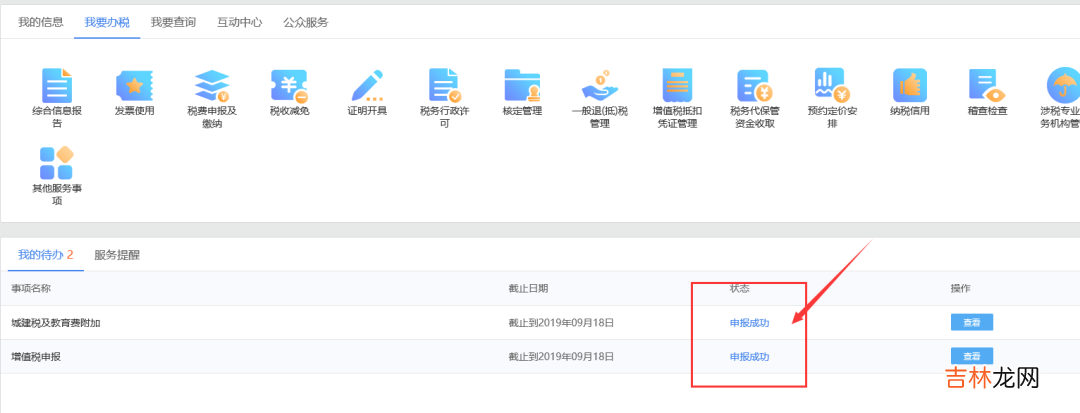The image size is (1080, 413).
Task: Click the 税务行政许可 icon
Action: pyautogui.click(x=444, y=87)
